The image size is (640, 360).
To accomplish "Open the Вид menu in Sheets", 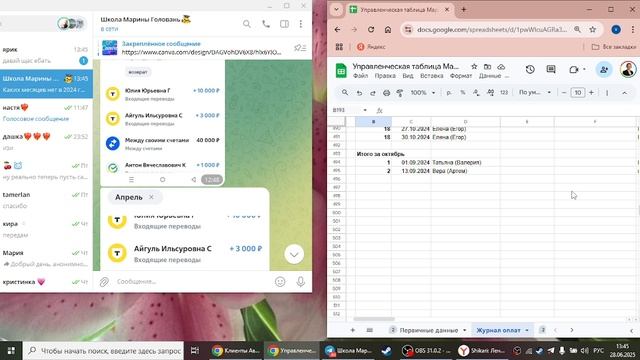I will point(408,76).
